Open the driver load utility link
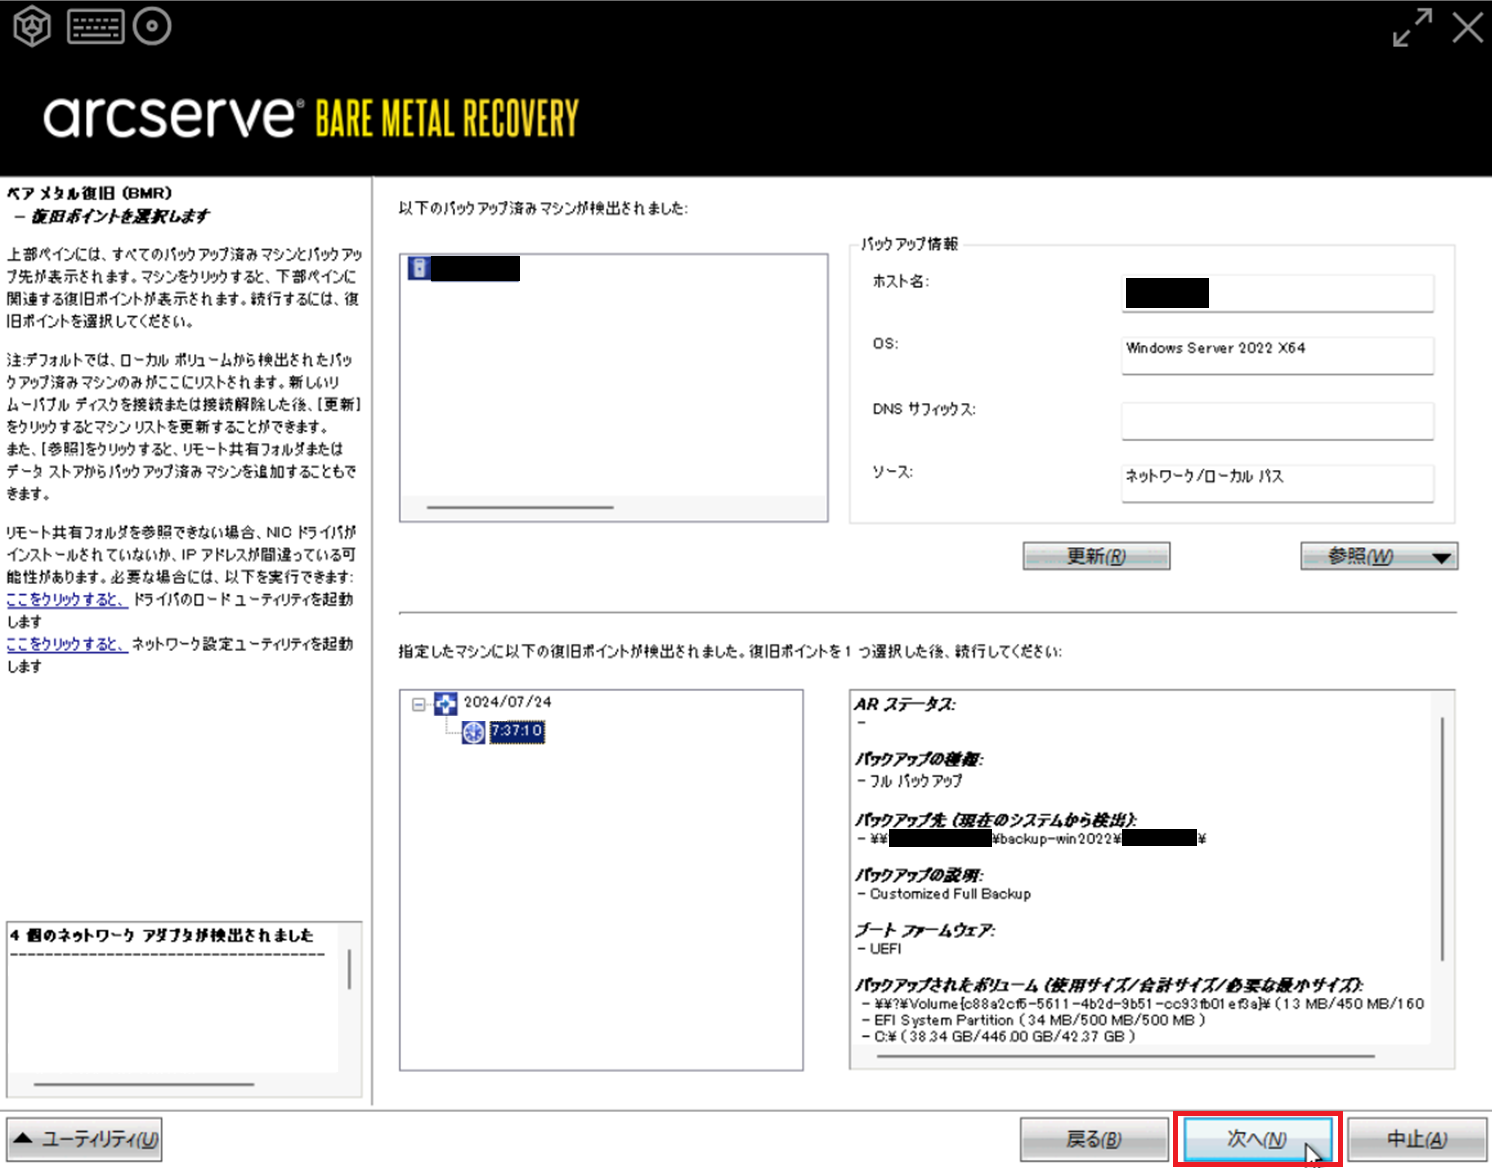The height and width of the screenshot is (1168, 1492). coord(67,599)
